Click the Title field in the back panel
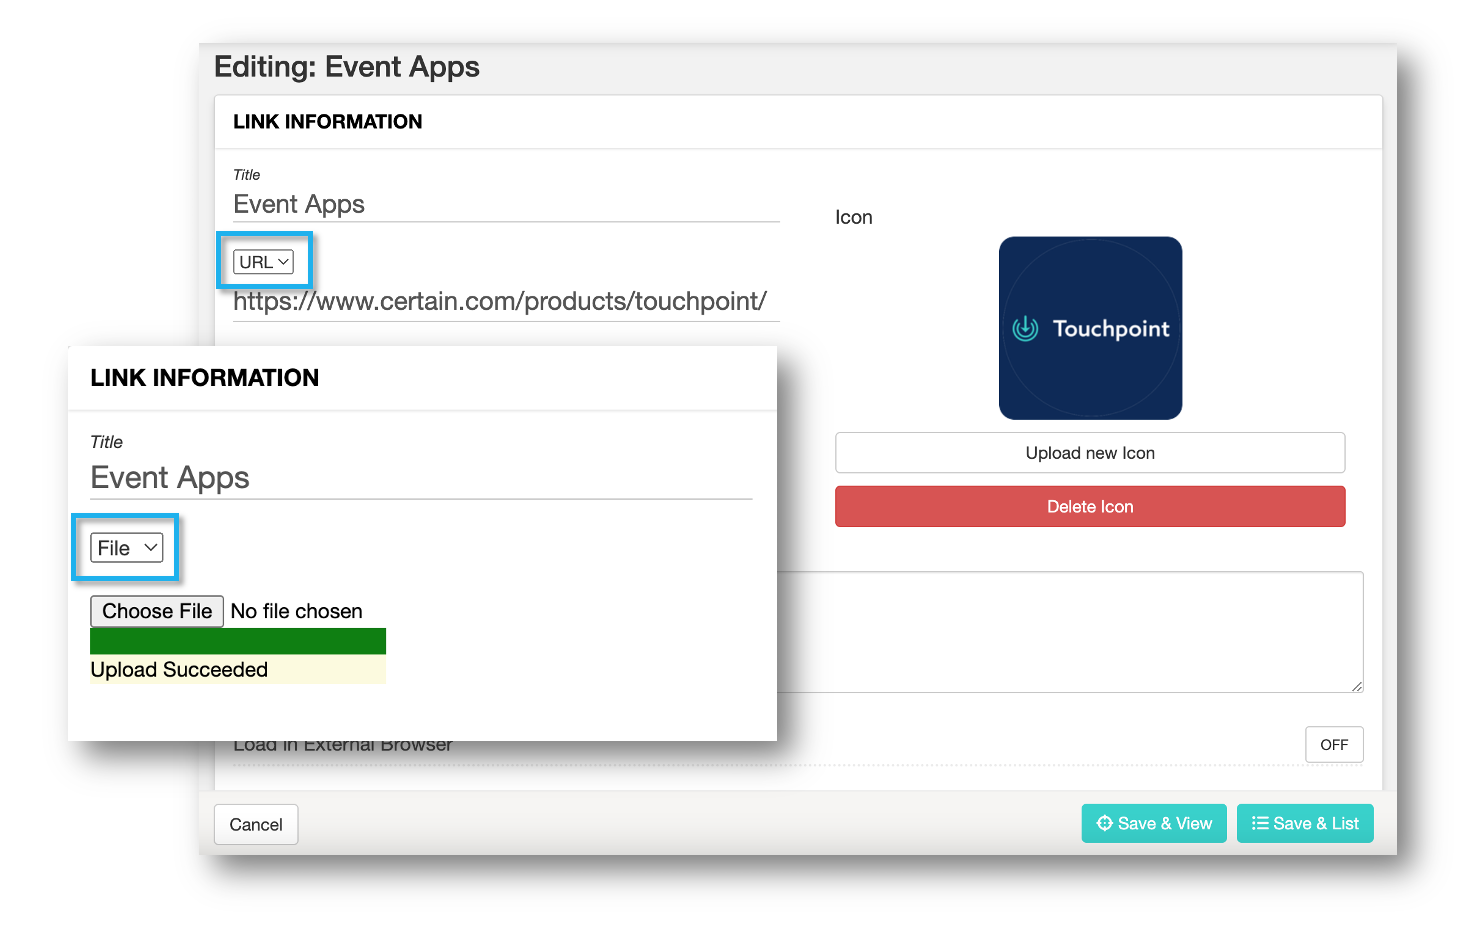1462x926 pixels. coord(506,204)
